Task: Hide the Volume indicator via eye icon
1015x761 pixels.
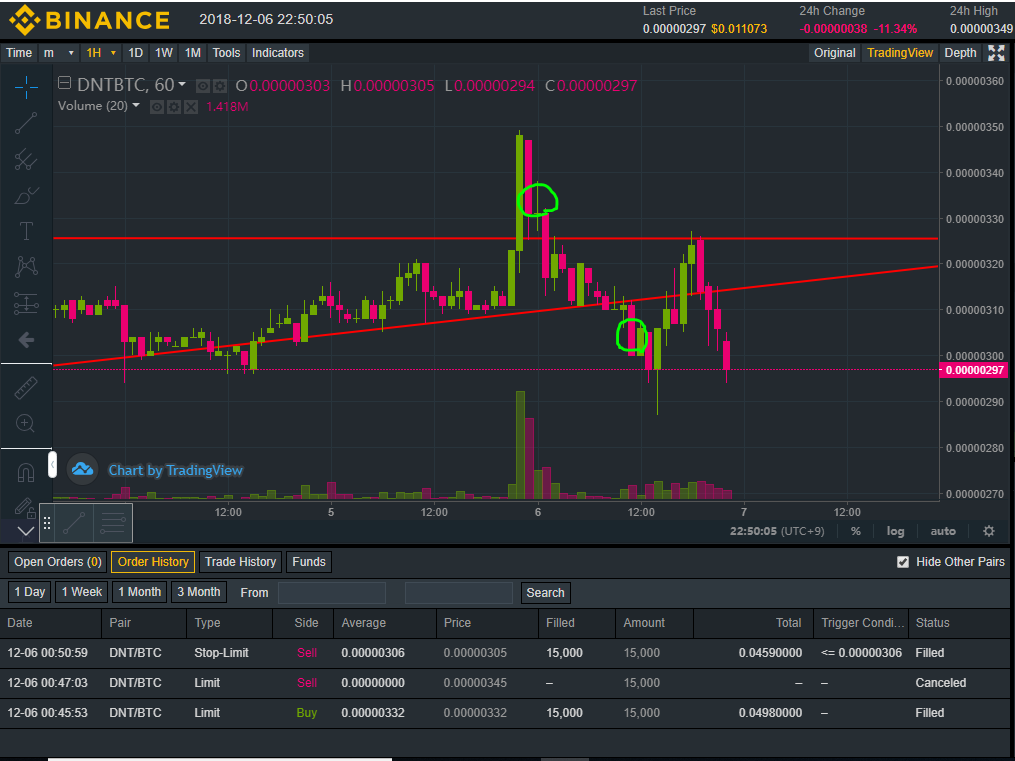Action: [x=157, y=106]
